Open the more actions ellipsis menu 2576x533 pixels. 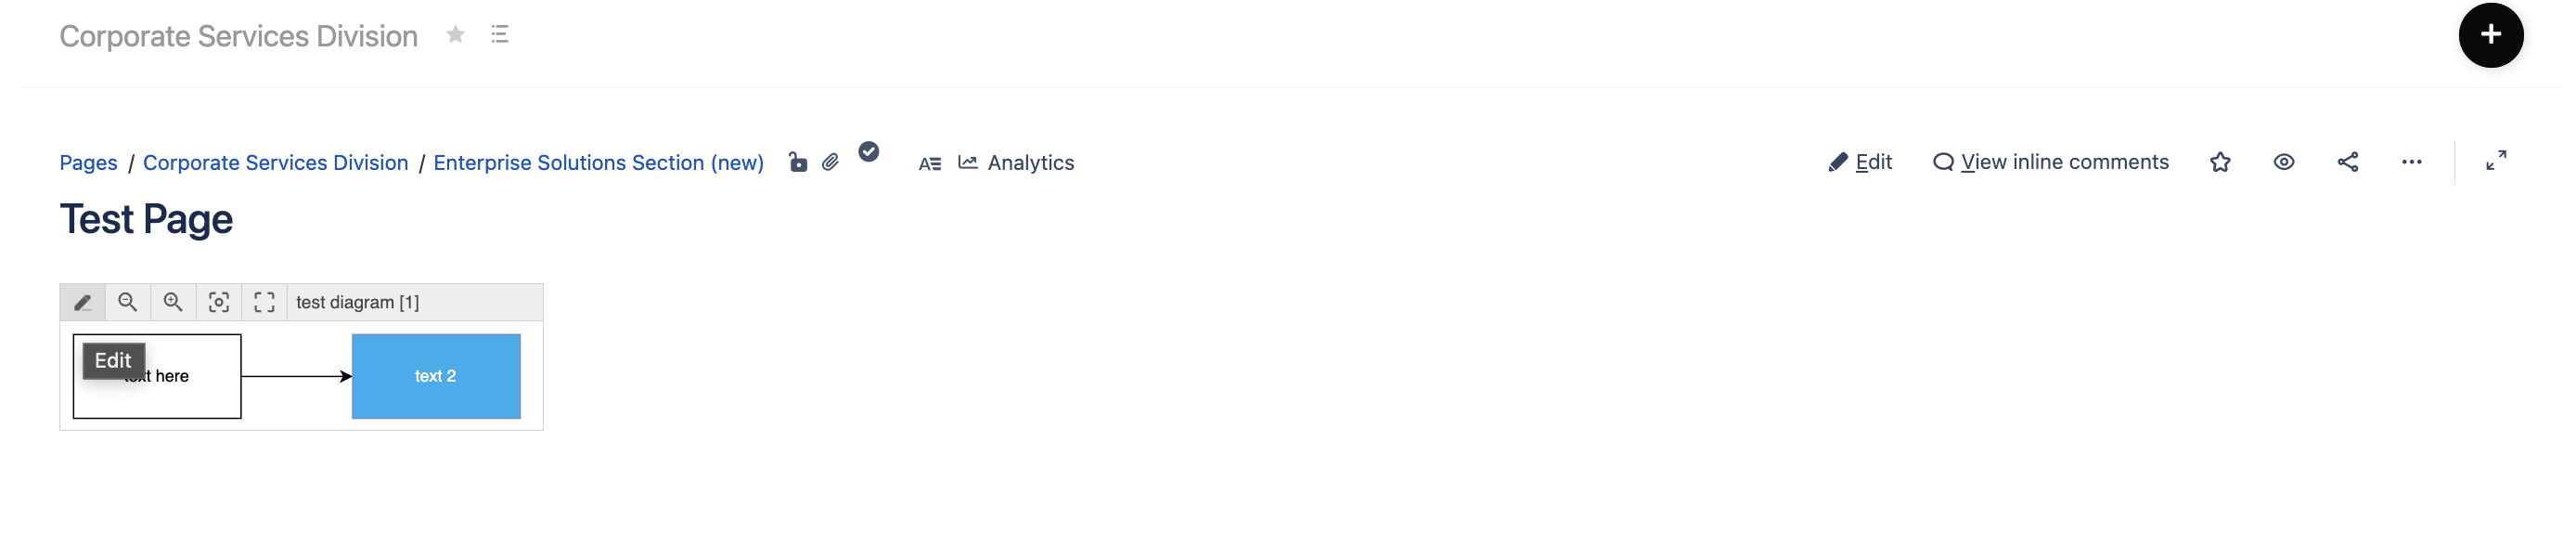(2411, 162)
